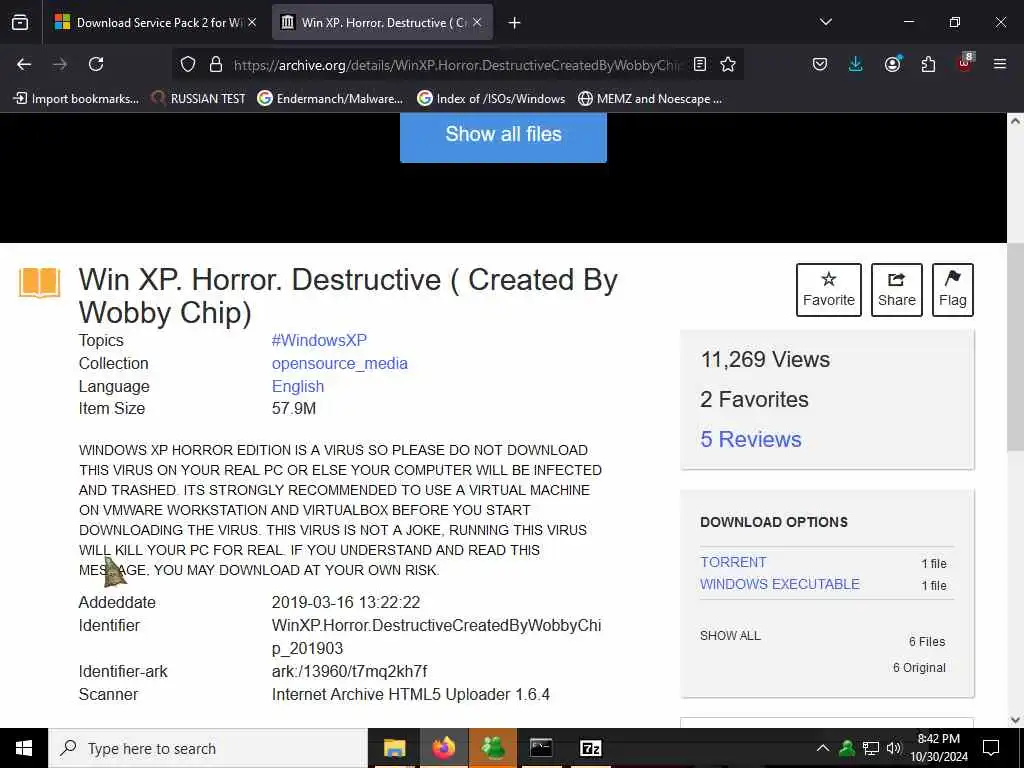Open MEMZ and Noescape bookmark
The image size is (1024, 768).
tap(650, 99)
